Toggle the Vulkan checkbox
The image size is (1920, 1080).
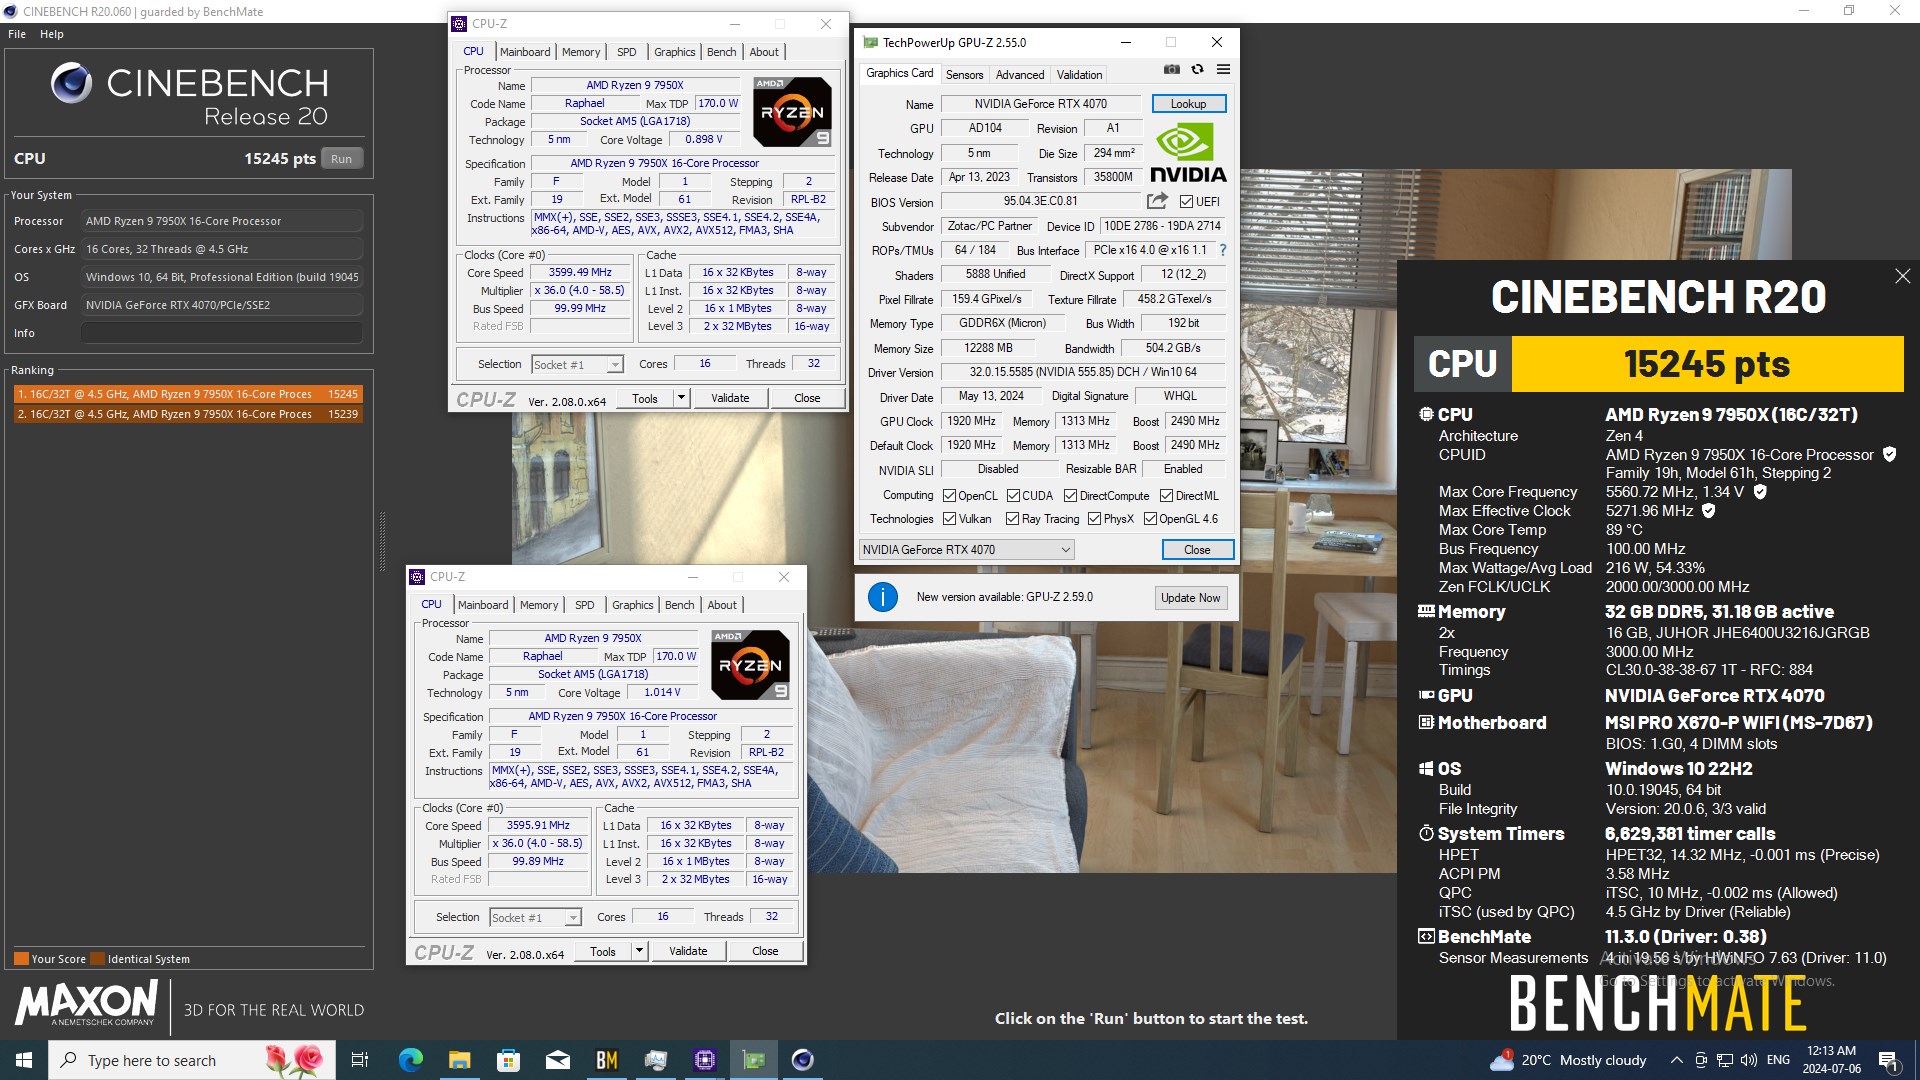click(949, 519)
